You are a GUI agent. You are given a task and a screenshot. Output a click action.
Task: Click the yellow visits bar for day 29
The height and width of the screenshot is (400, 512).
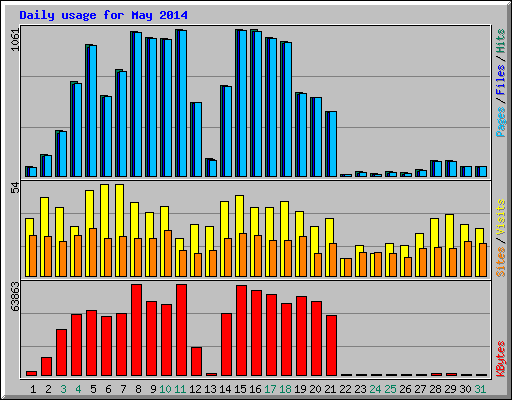point(449,245)
